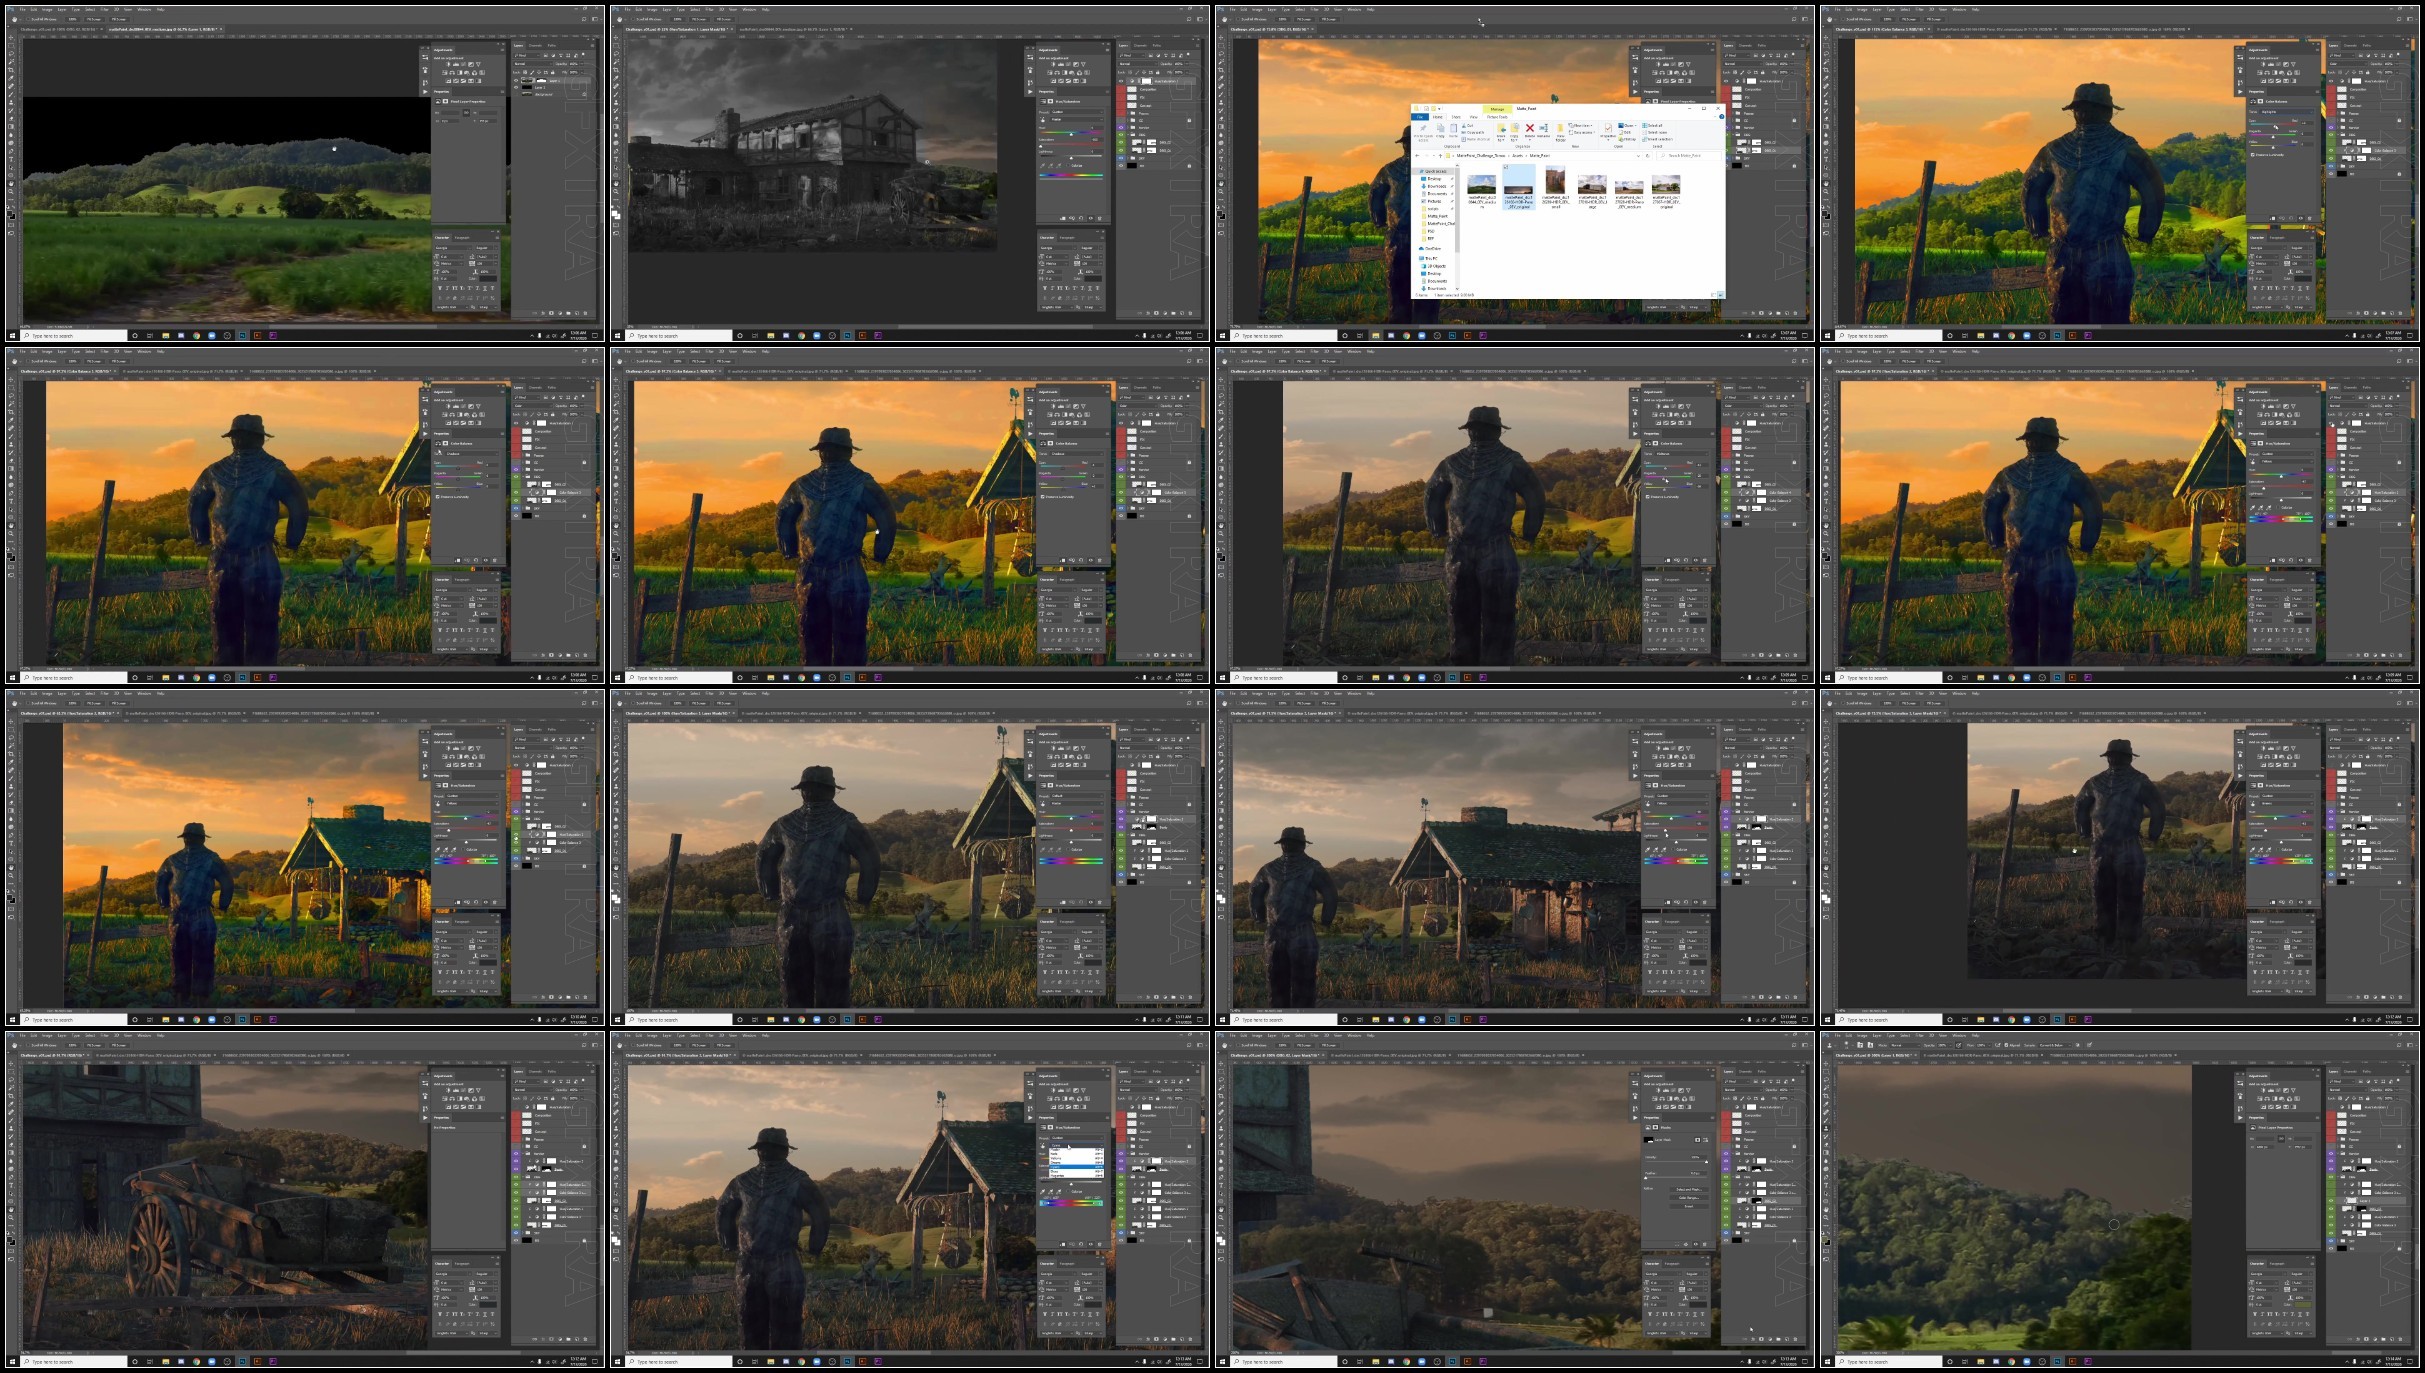The height and width of the screenshot is (1373, 2425).
Task: Expand File Explorer address bar history dropdown
Action: point(1638,156)
